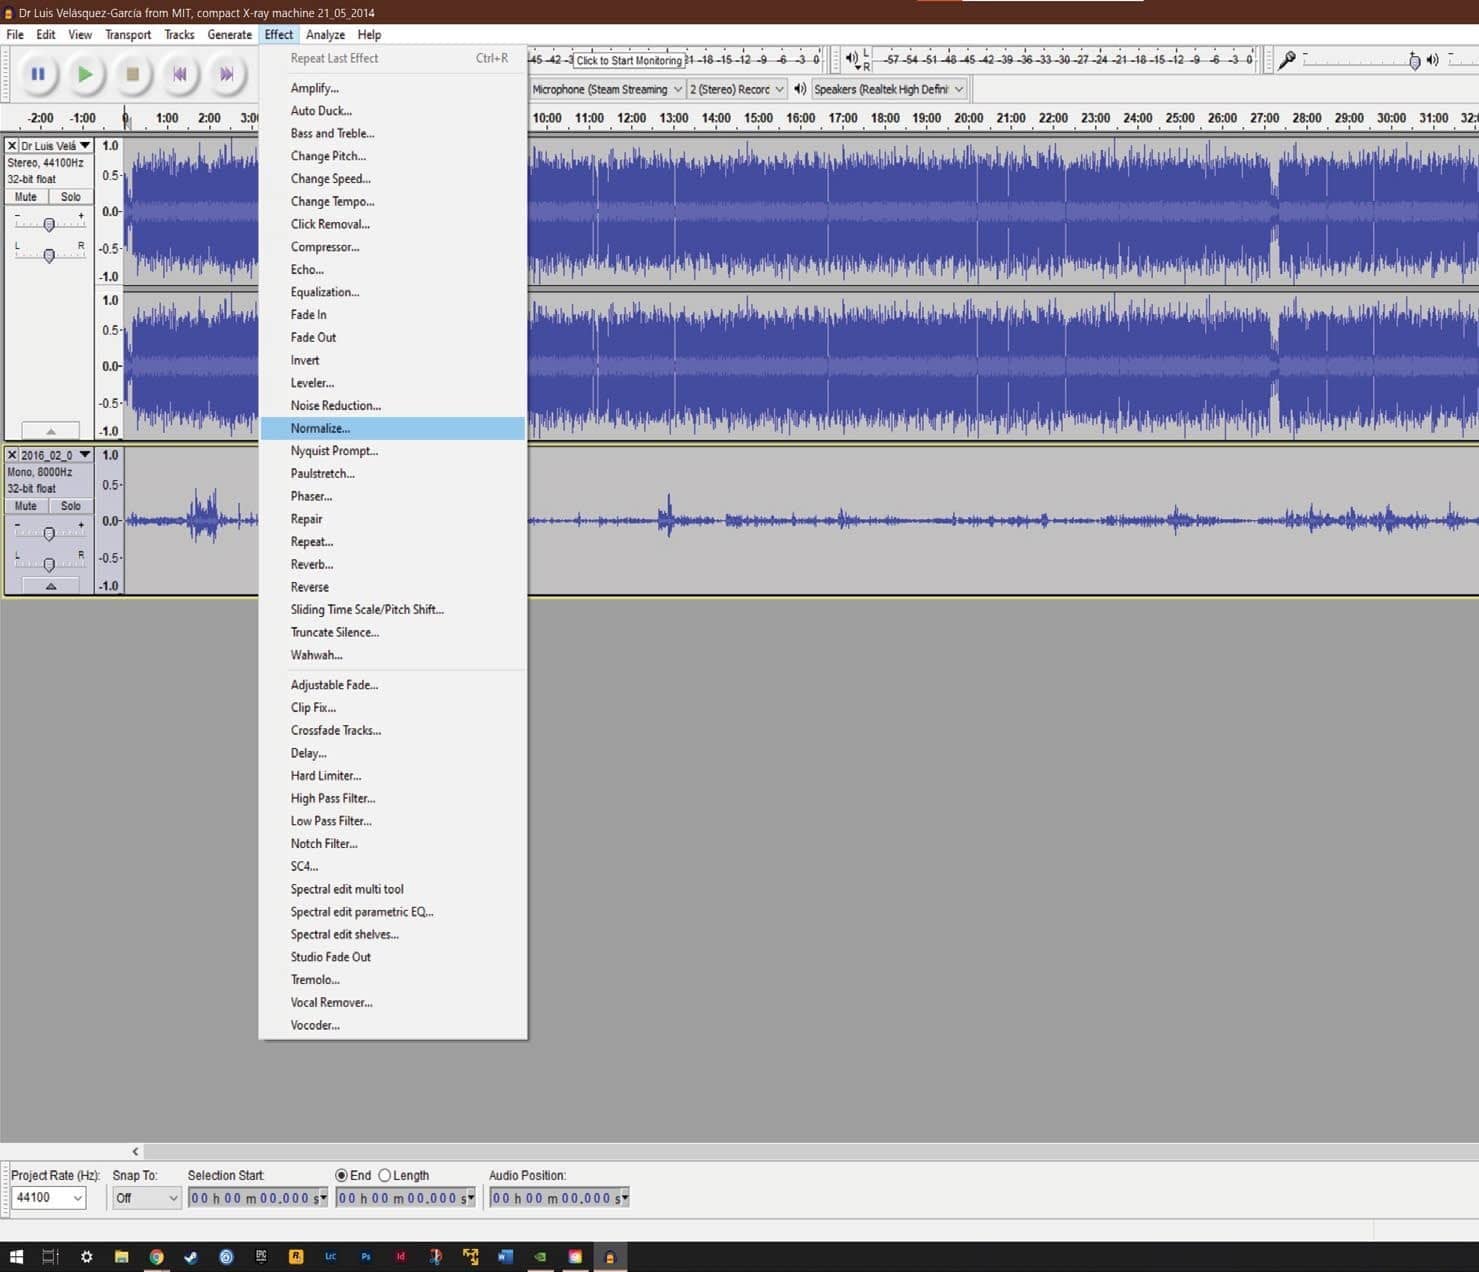Screen dimensions: 1479x1272
Task: Mute the Dr Luis Velá stereo track
Action: click(x=25, y=197)
